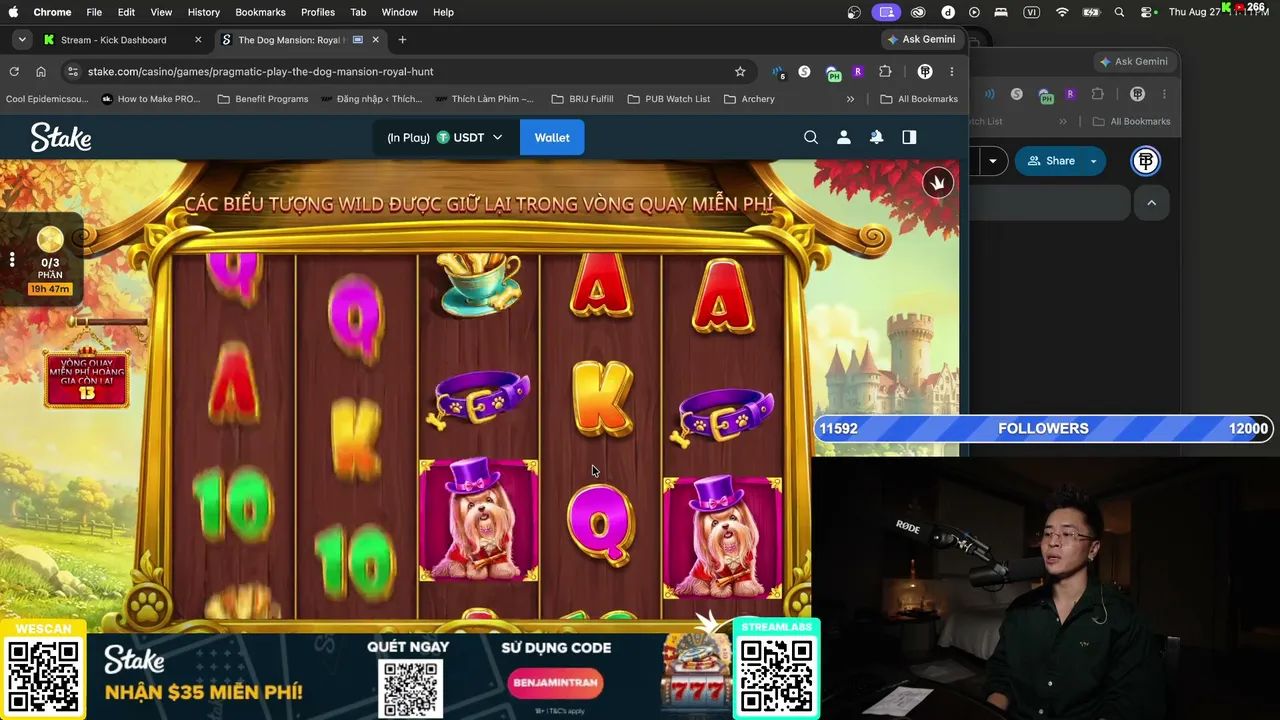Open the Window menu
The height and width of the screenshot is (720, 1280).
pyautogui.click(x=399, y=12)
